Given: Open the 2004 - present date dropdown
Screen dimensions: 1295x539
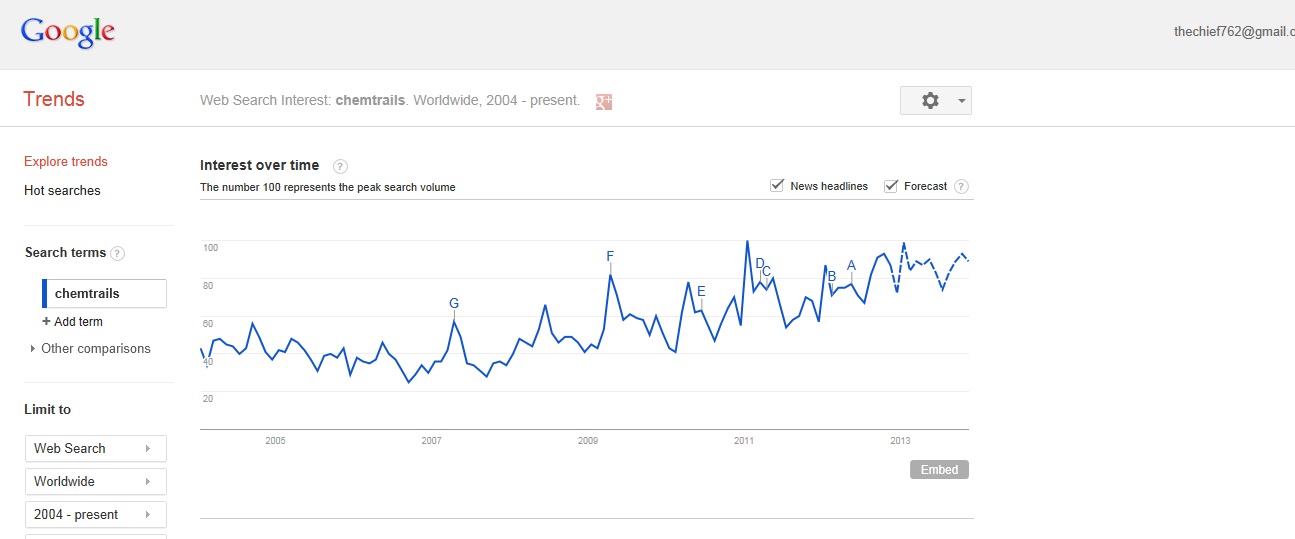Looking at the screenshot, I should click(x=96, y=514).
